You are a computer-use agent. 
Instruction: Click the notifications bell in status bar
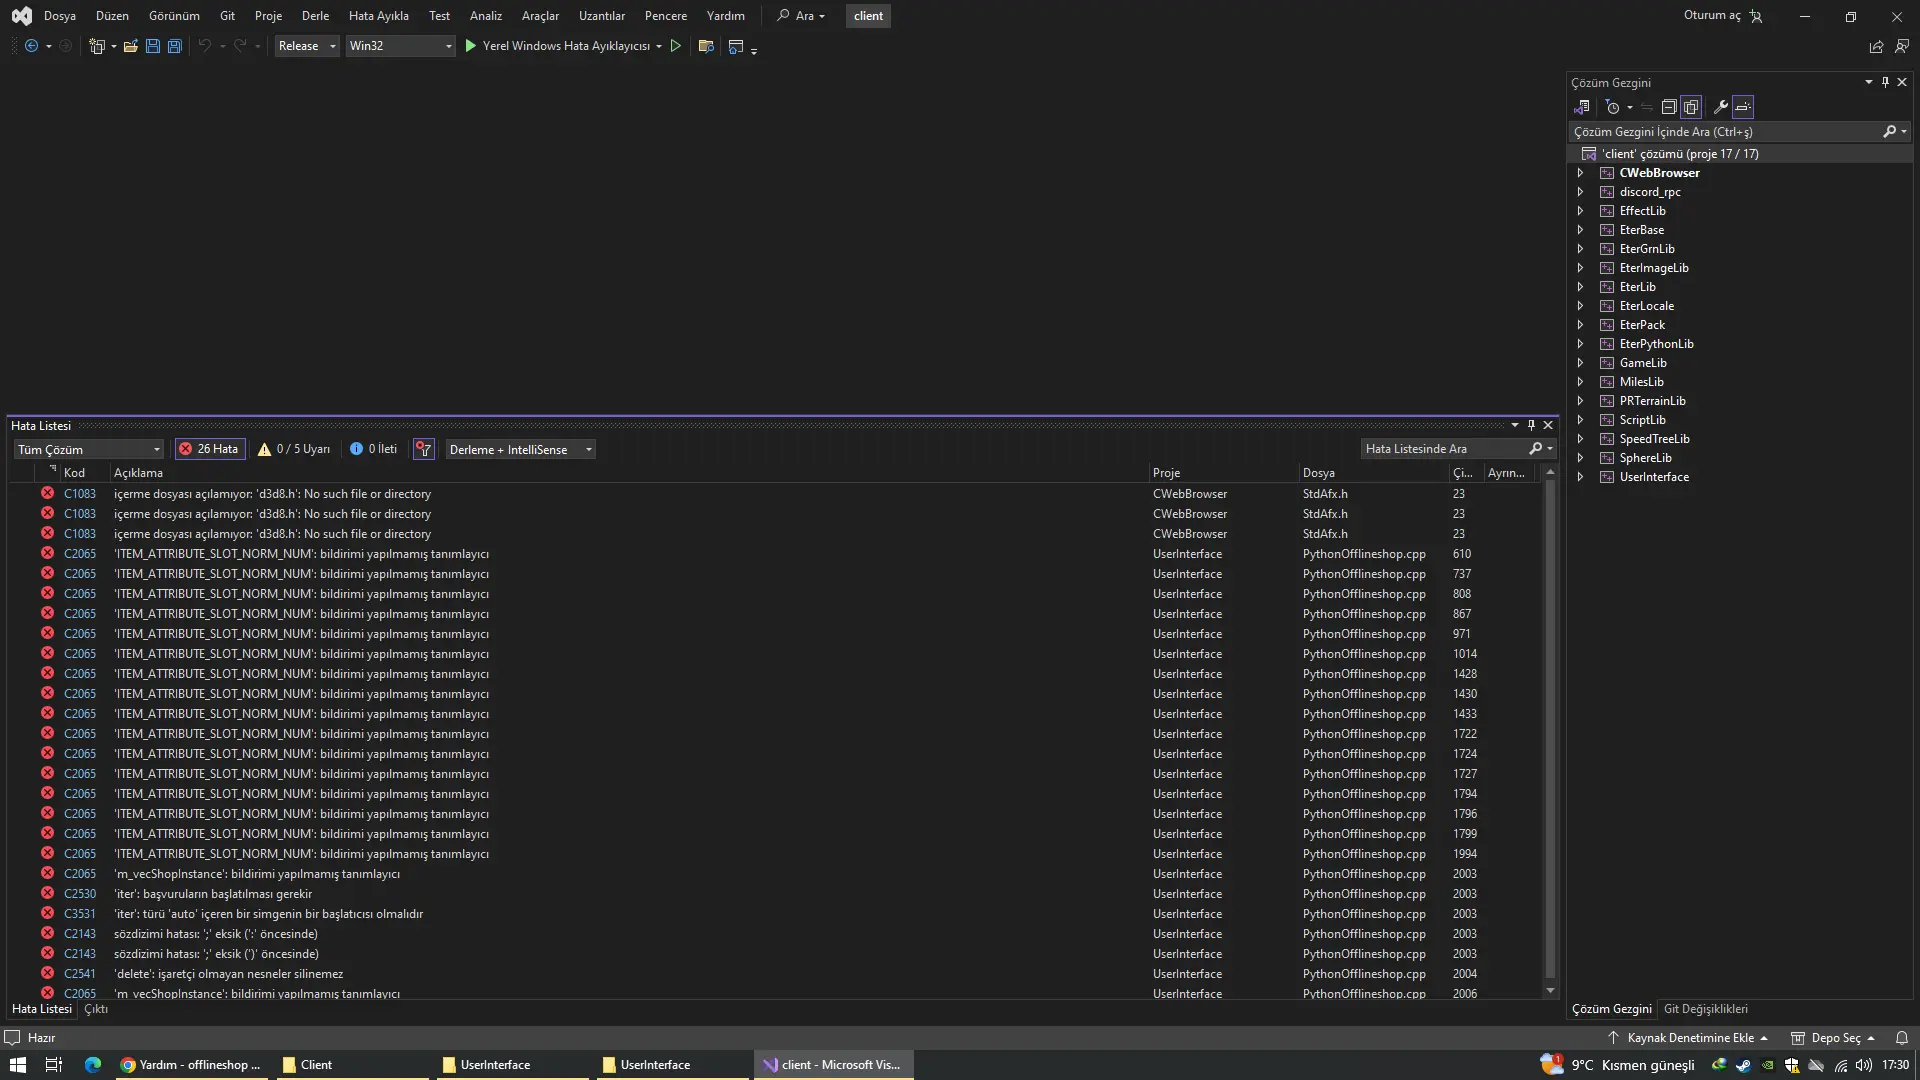[x=1901, y=1038]
